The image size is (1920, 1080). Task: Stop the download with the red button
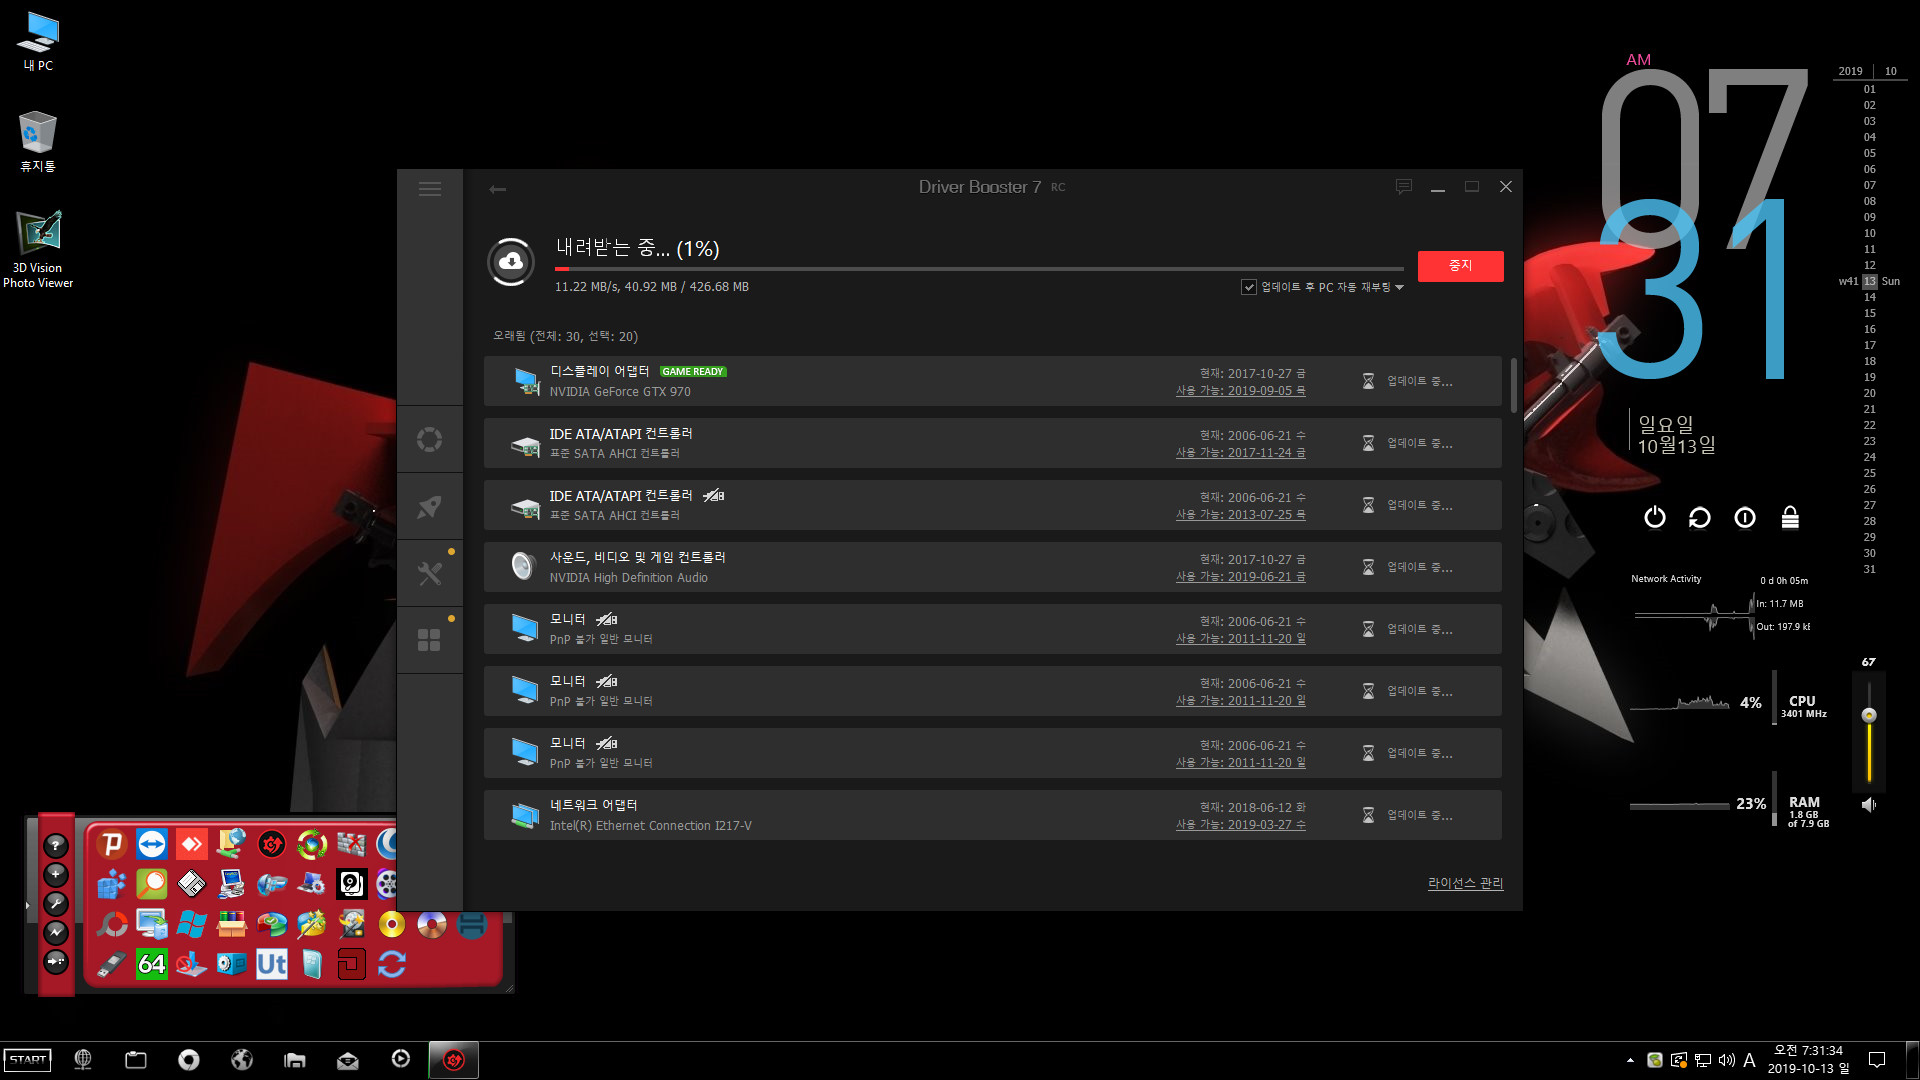coord(1460,266)
